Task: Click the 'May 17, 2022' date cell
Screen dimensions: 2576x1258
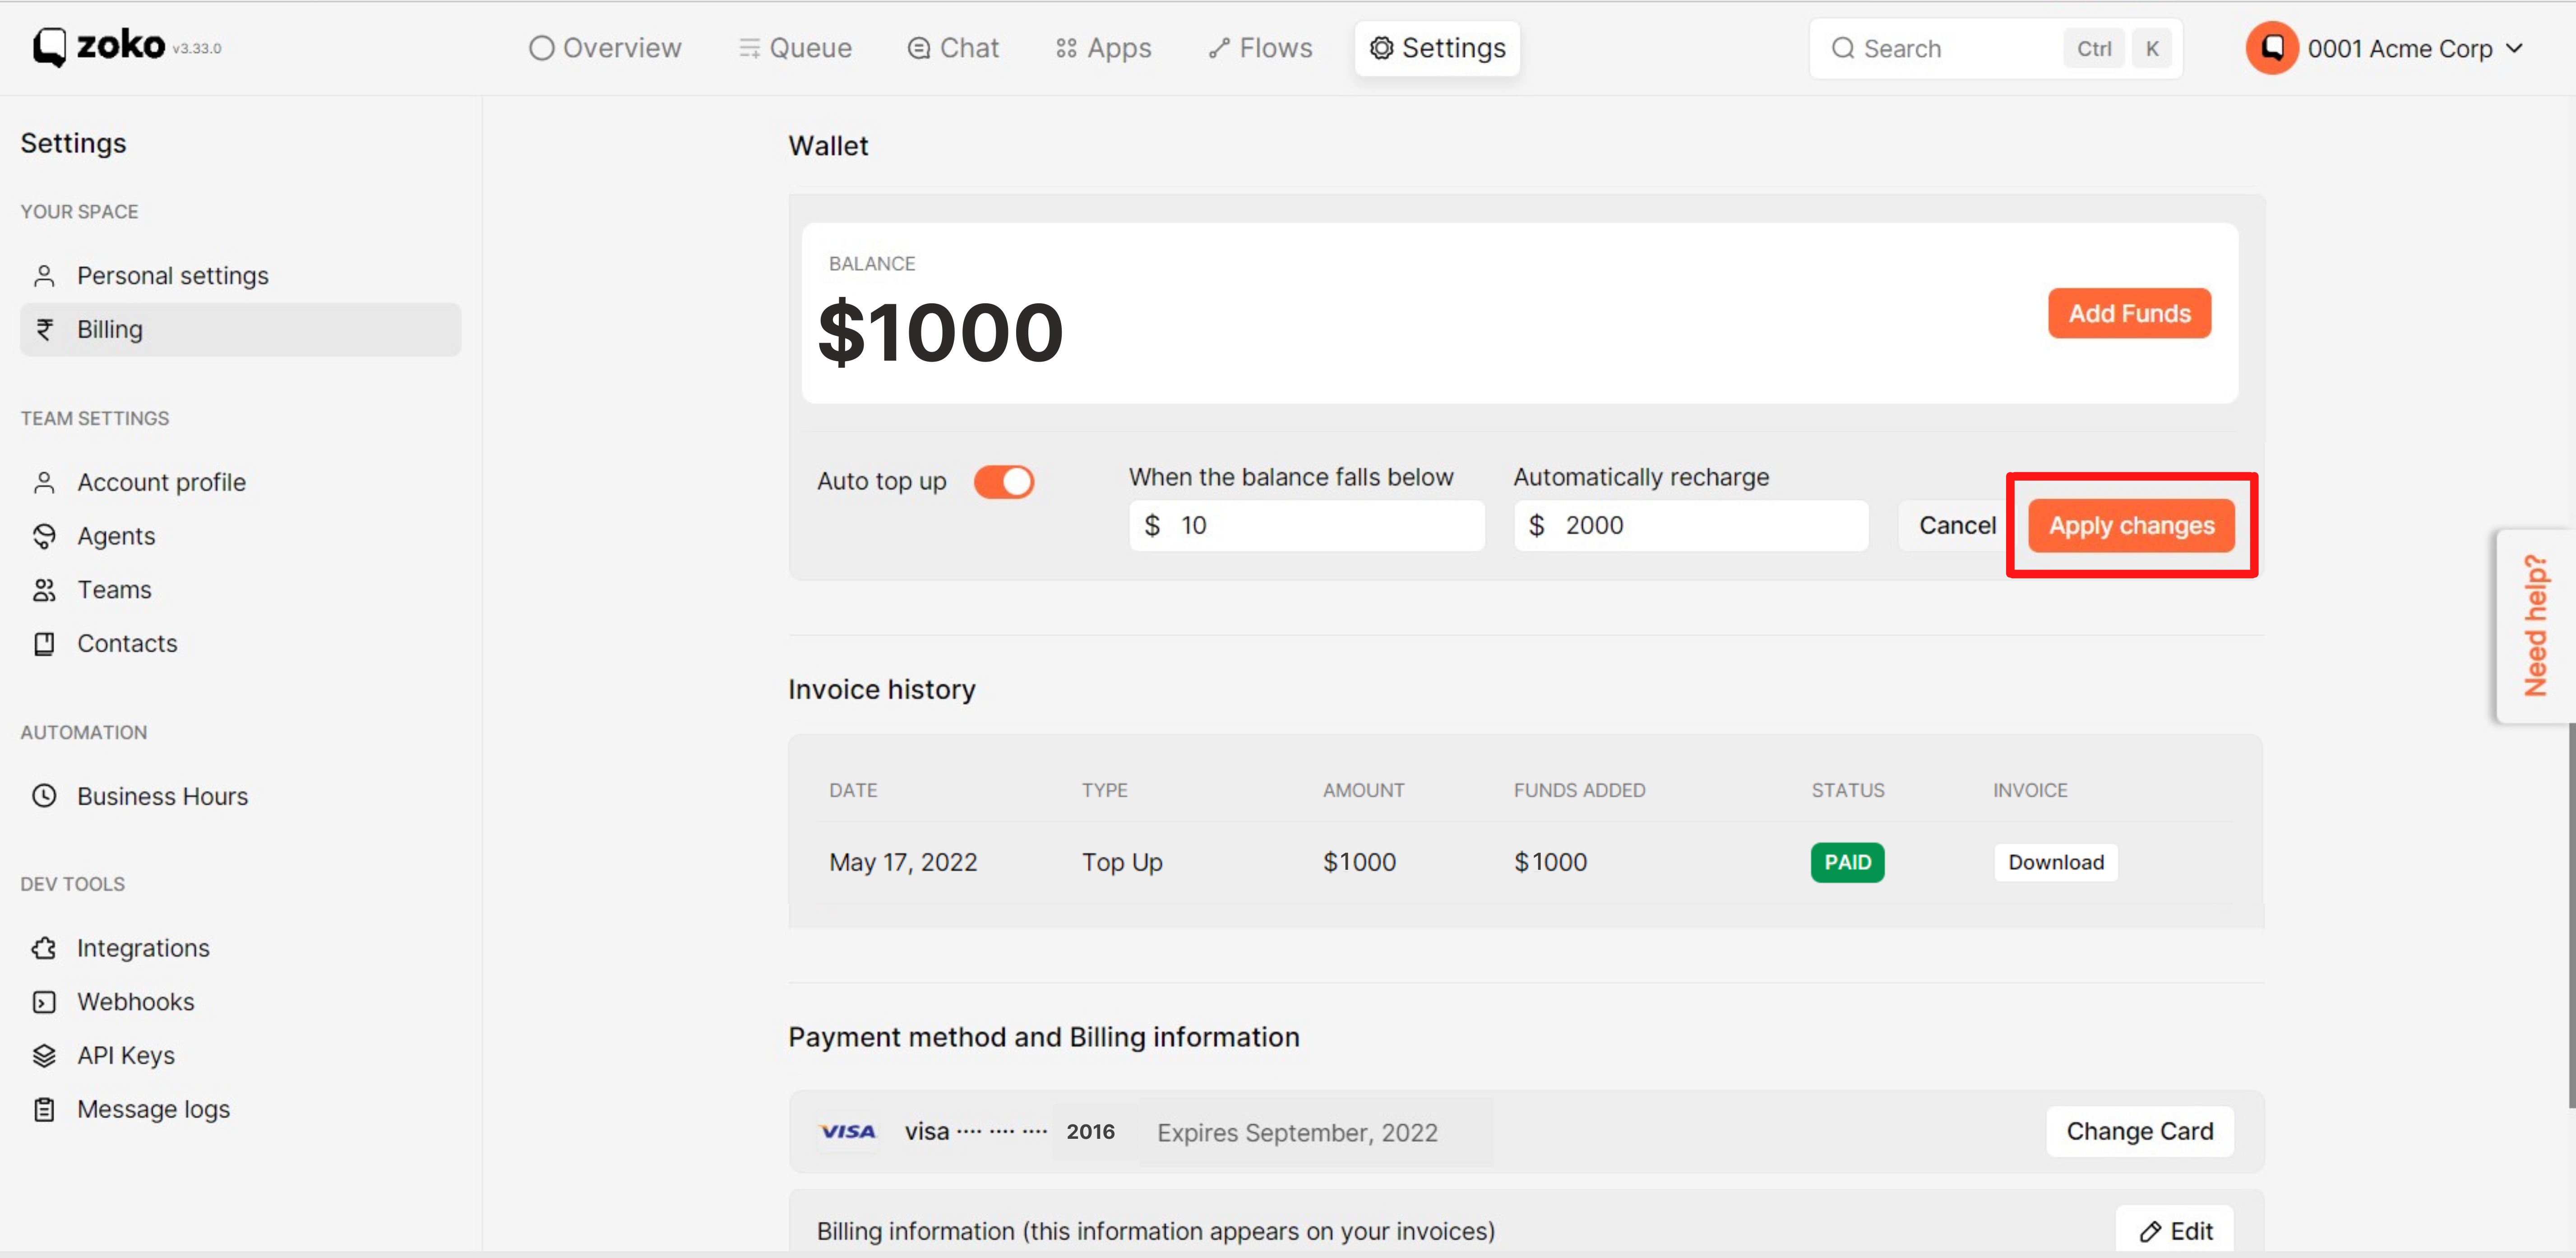Action: point(902,862)
